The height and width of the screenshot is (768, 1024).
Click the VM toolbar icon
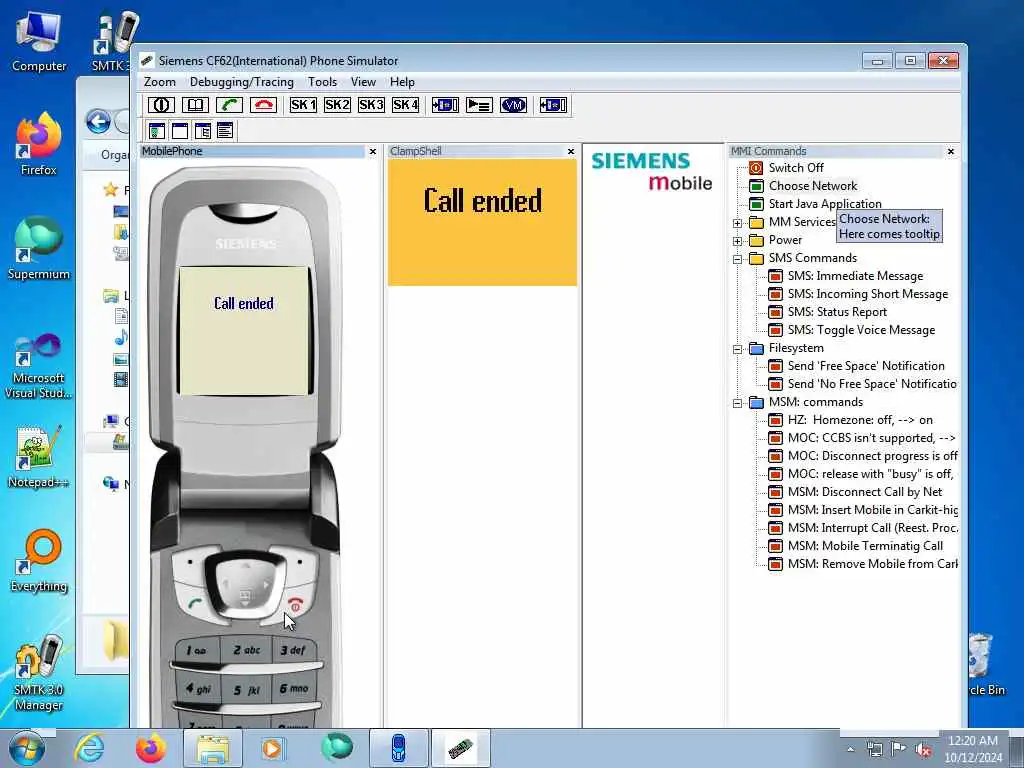click(513, 105)
